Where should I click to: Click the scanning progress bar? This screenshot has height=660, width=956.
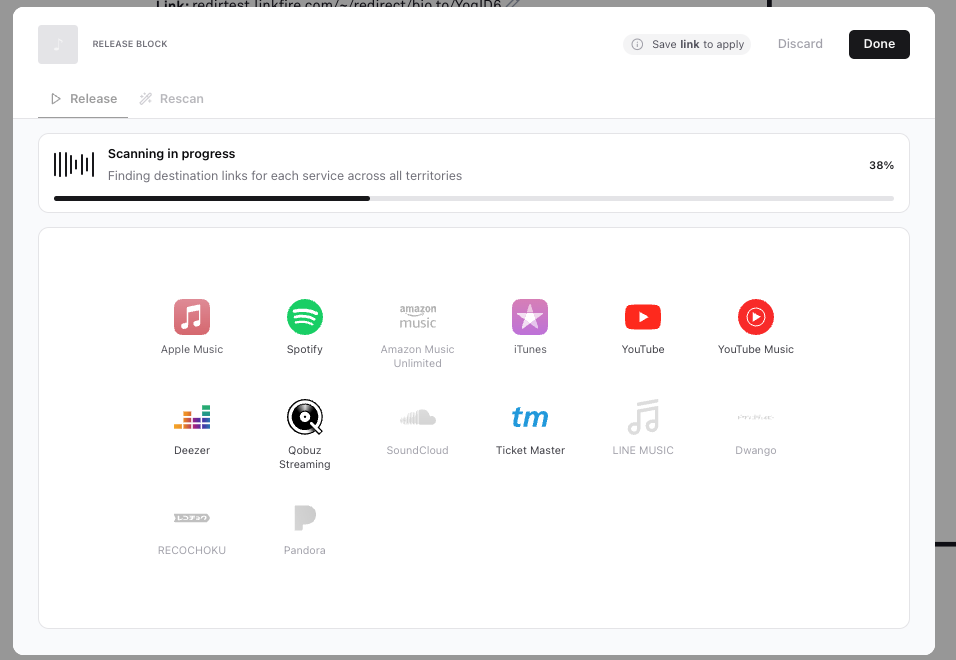(474, 199)
